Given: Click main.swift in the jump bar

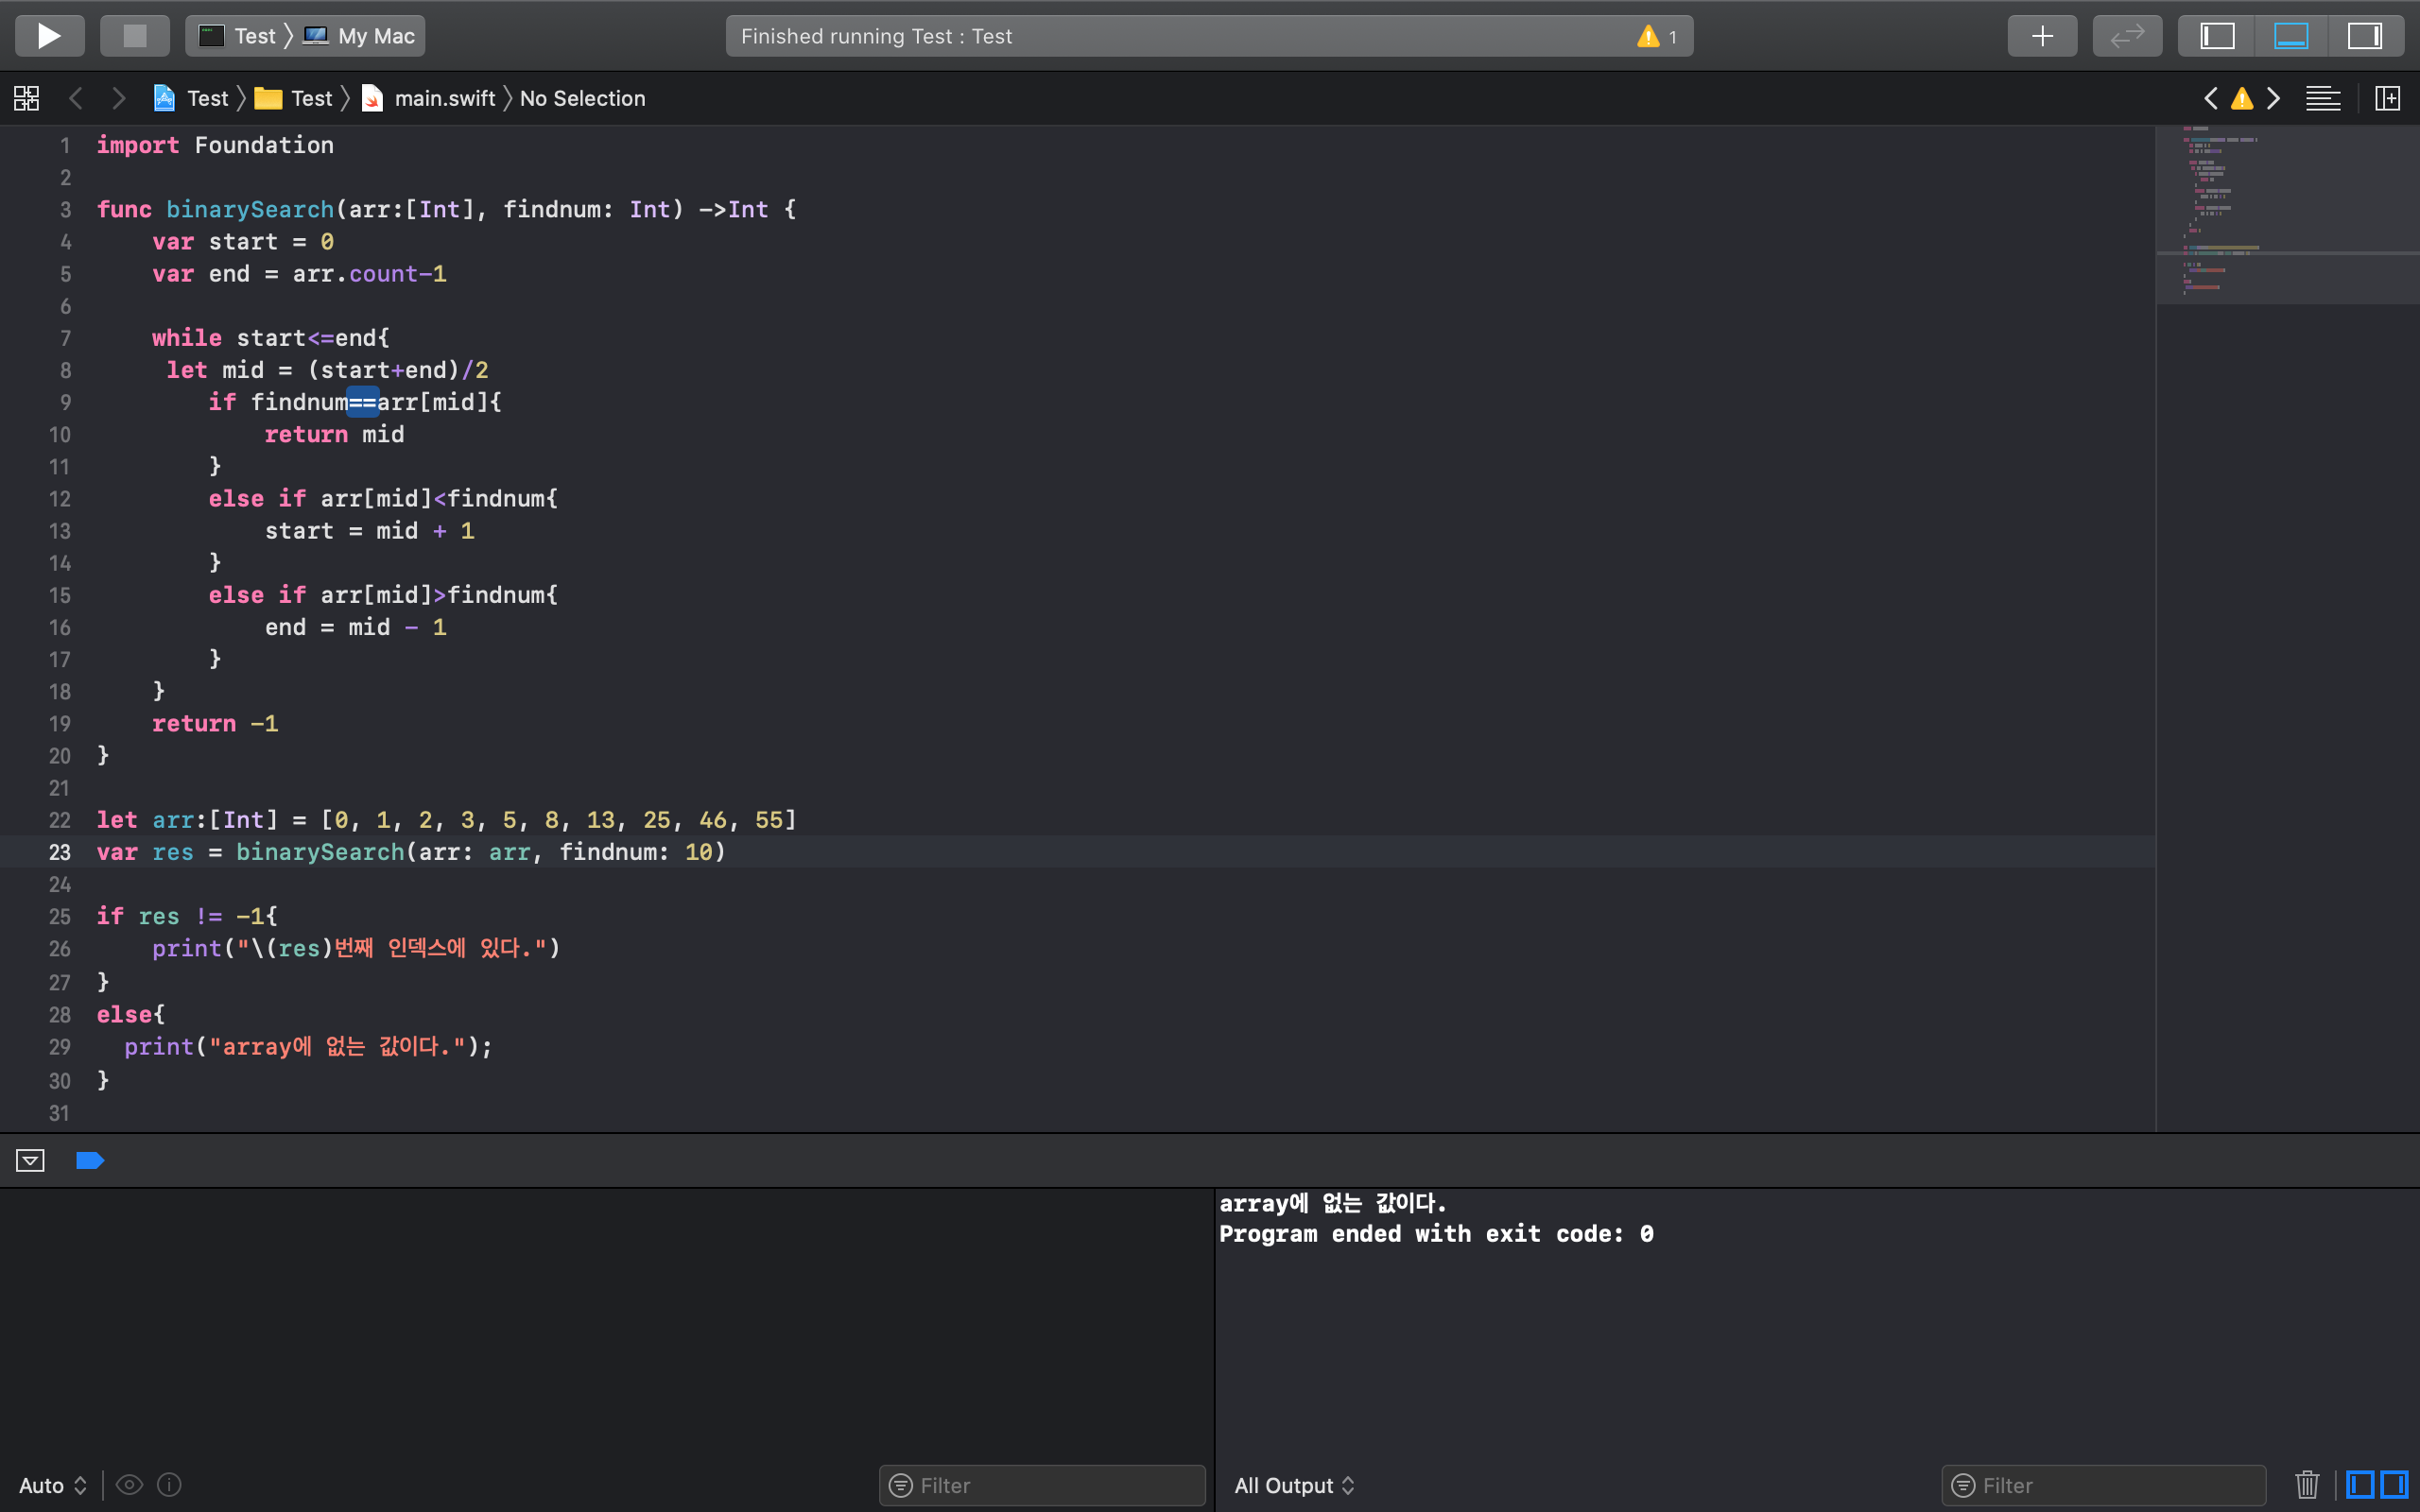Looking at the screenshot, I should (x=444, y=98).
